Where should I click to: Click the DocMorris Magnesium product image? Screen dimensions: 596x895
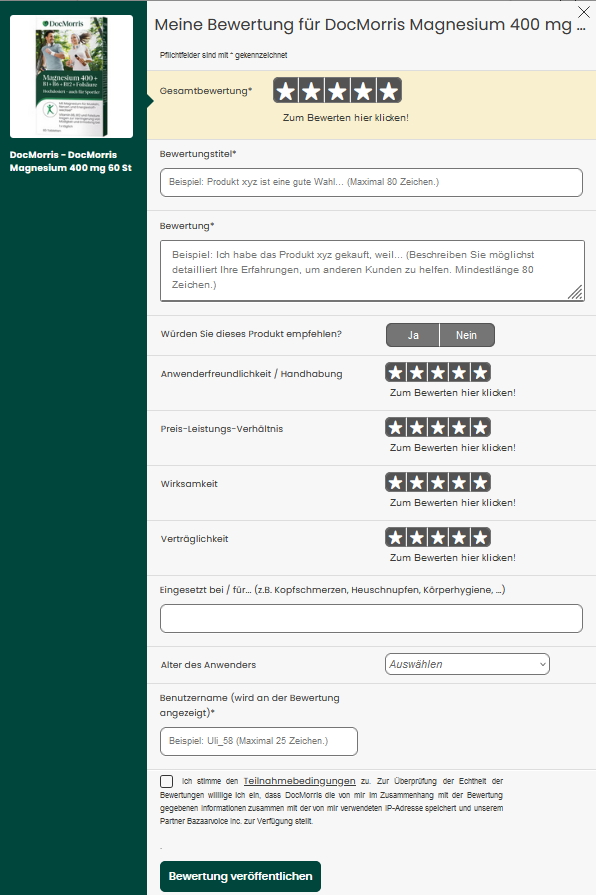coord(71,76)
